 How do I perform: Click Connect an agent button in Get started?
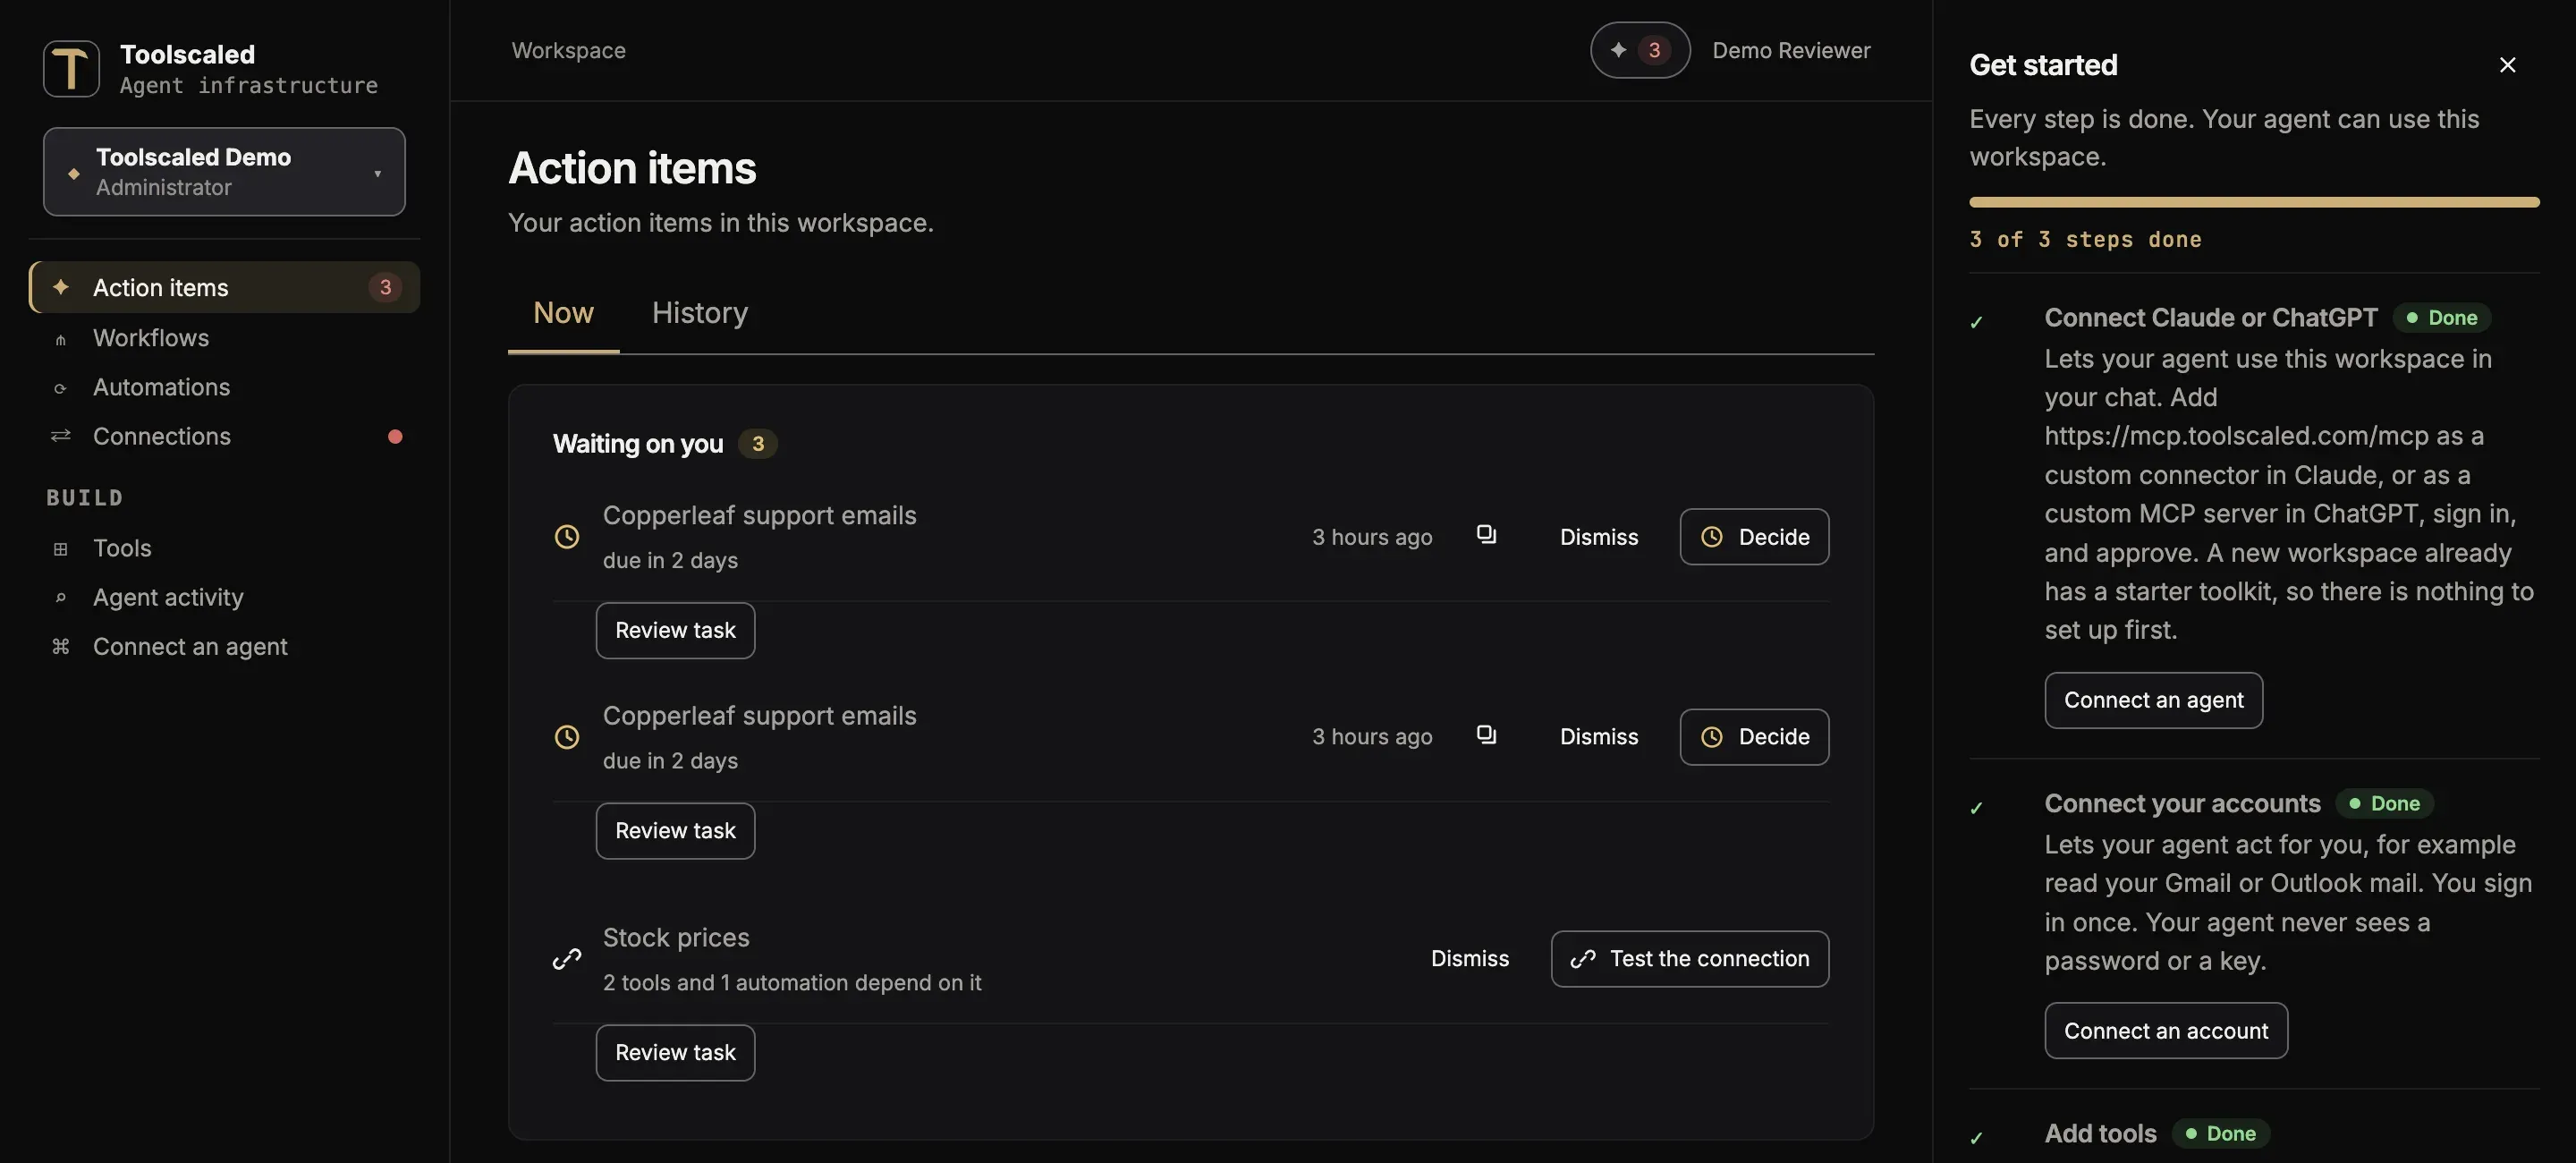coord(2153,700)
